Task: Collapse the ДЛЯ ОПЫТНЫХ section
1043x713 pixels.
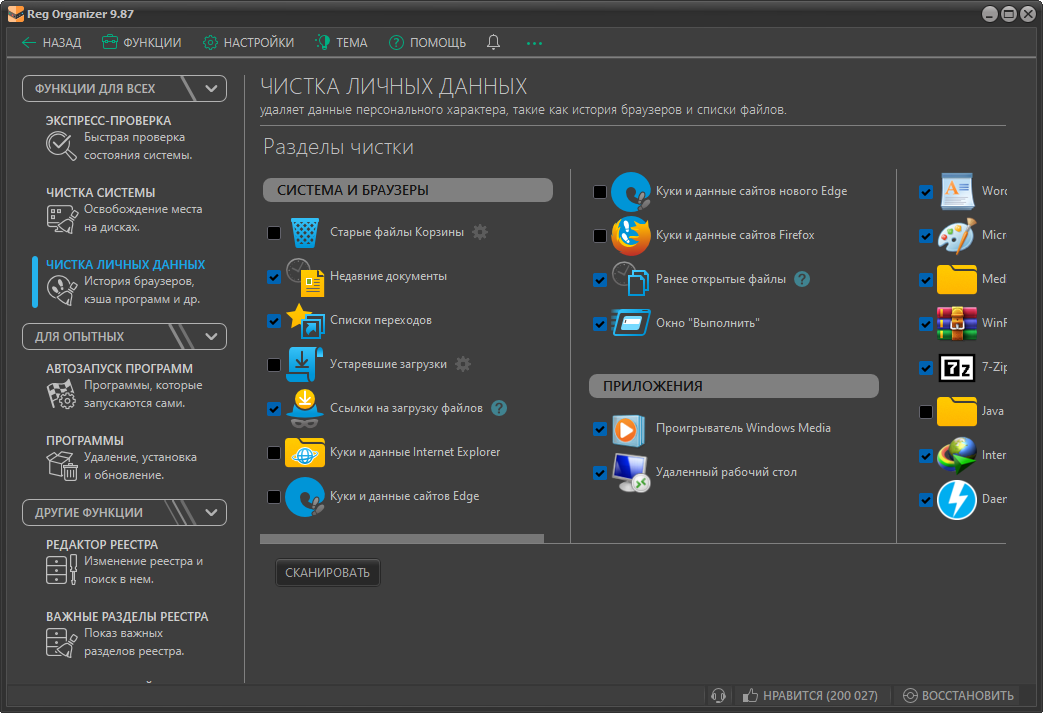Action: (x=211, y=336)
